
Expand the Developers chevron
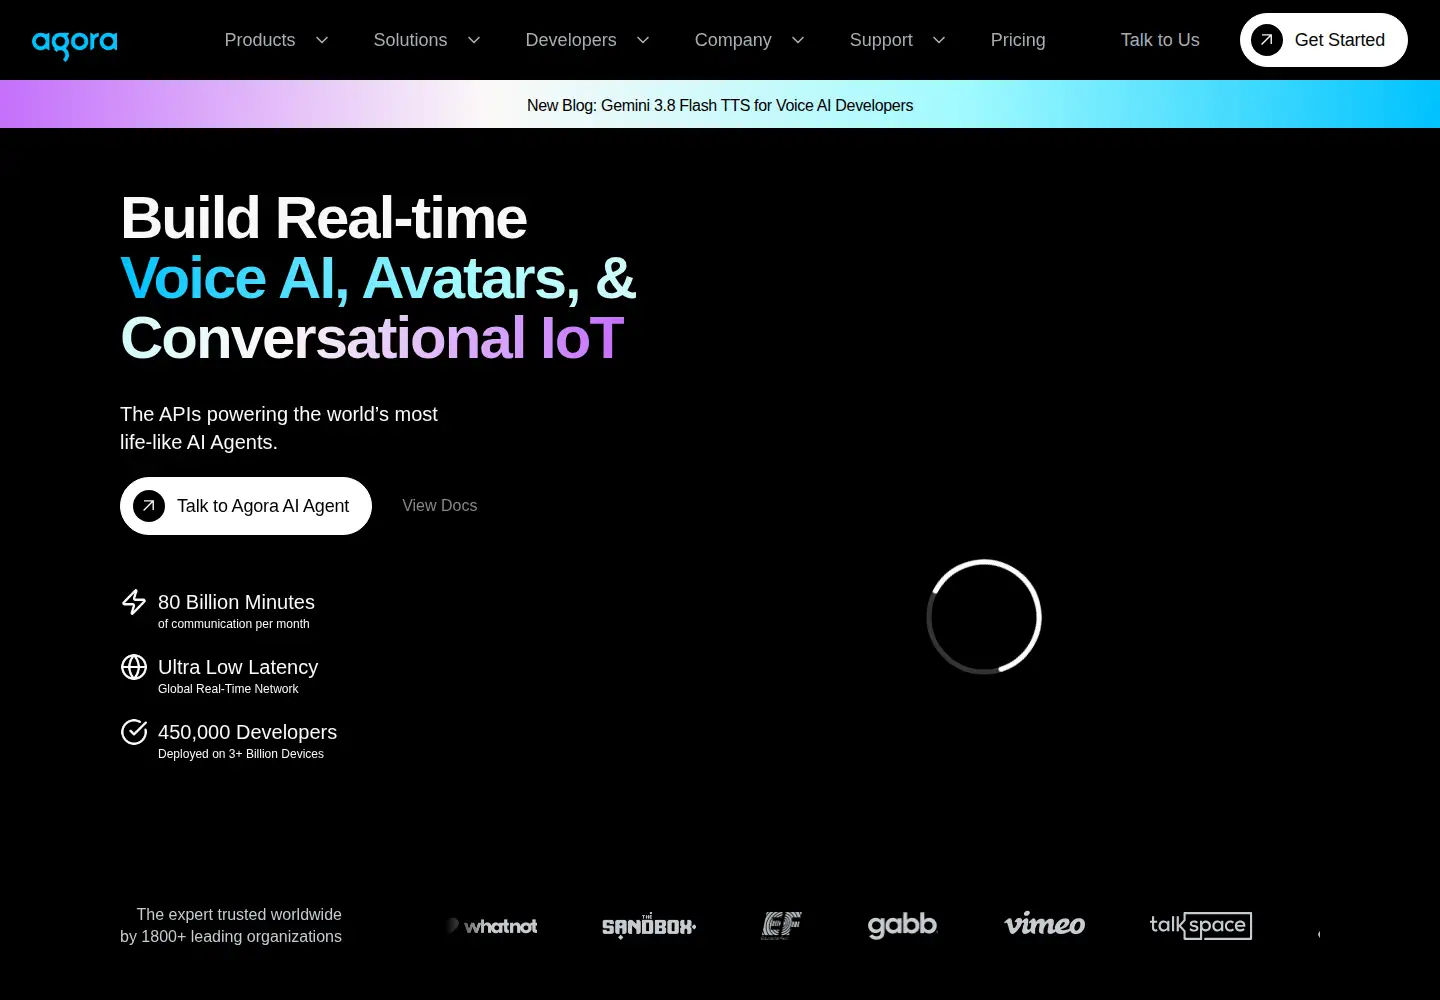(643, 40)
